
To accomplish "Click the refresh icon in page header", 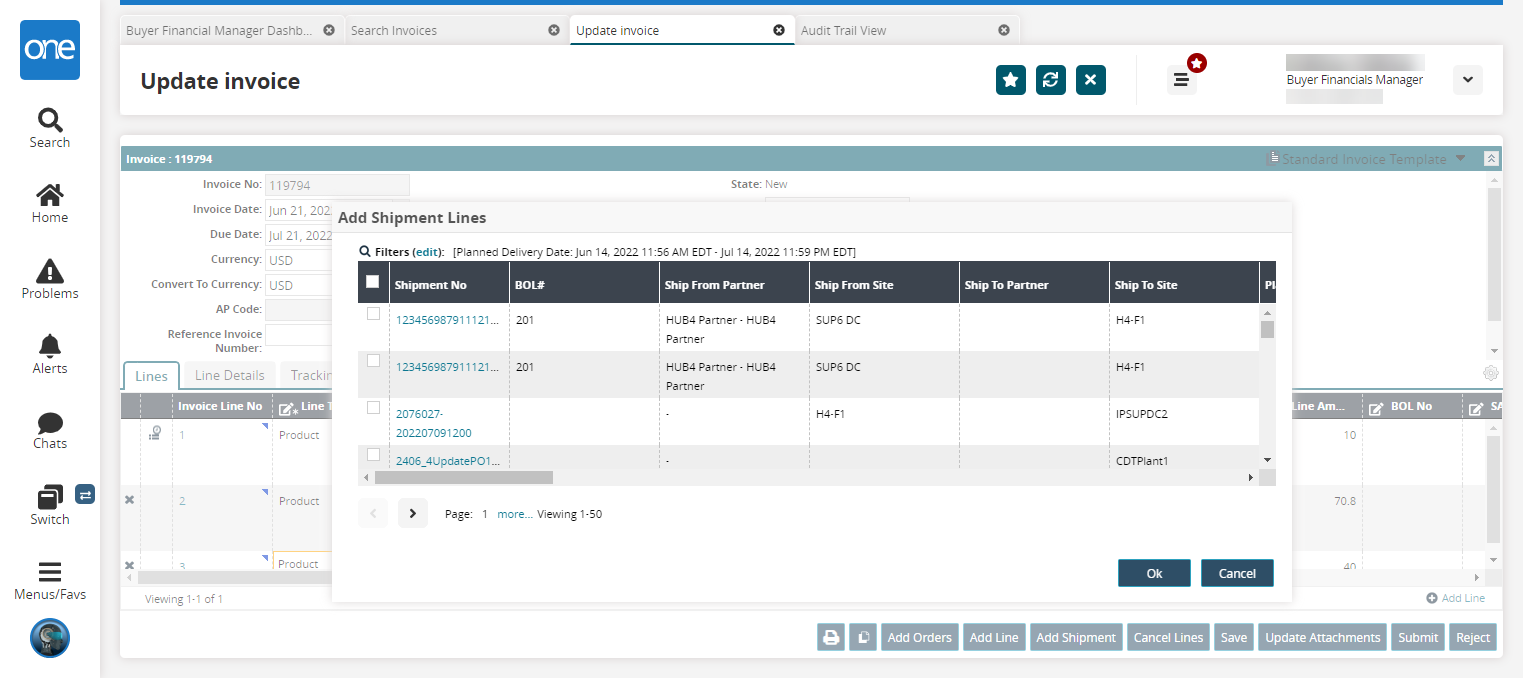I will (1050, 80).
